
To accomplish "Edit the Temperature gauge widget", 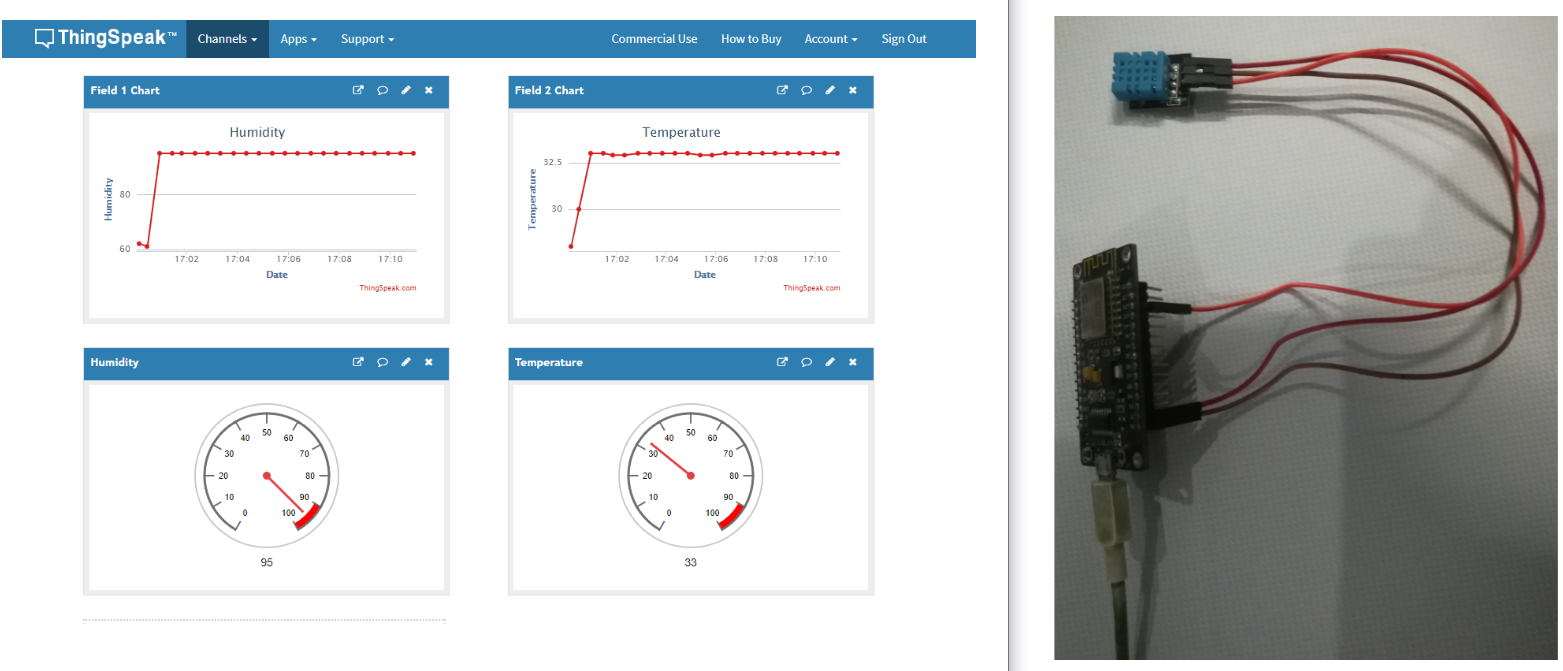I will click(x=830, y=362).
